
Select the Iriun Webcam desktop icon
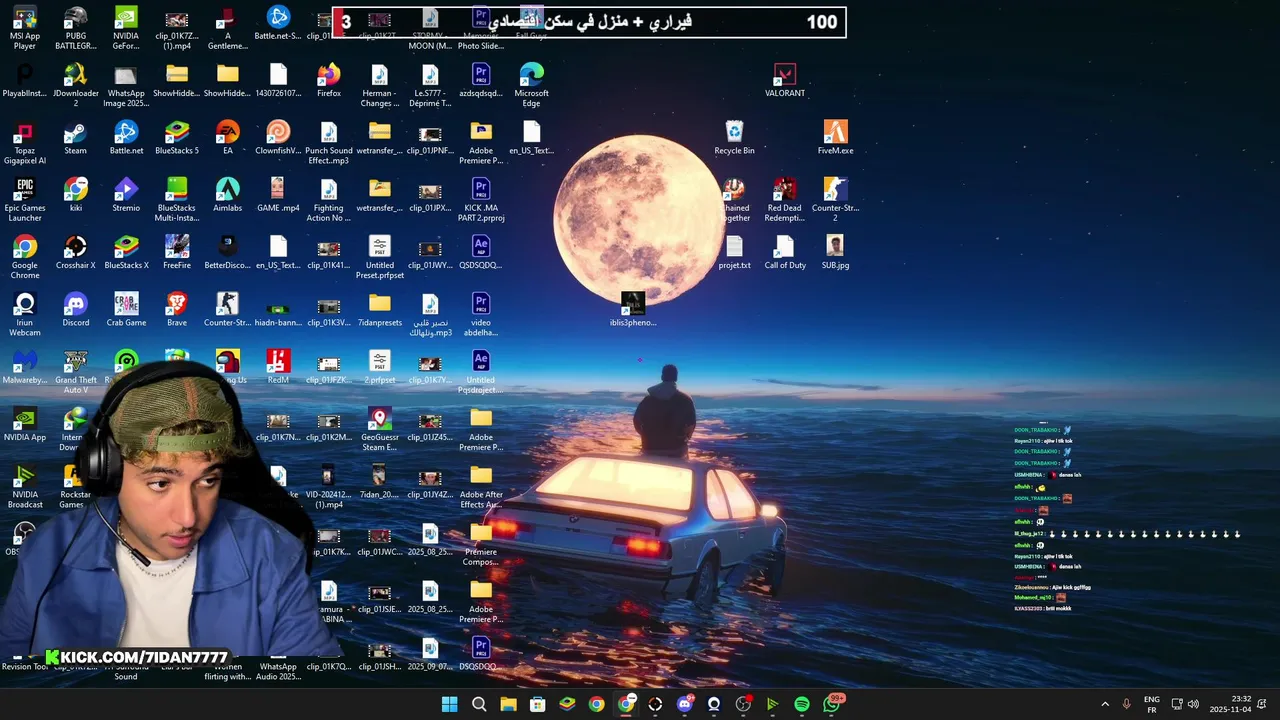pyautogui.click(x=25, y=314)
